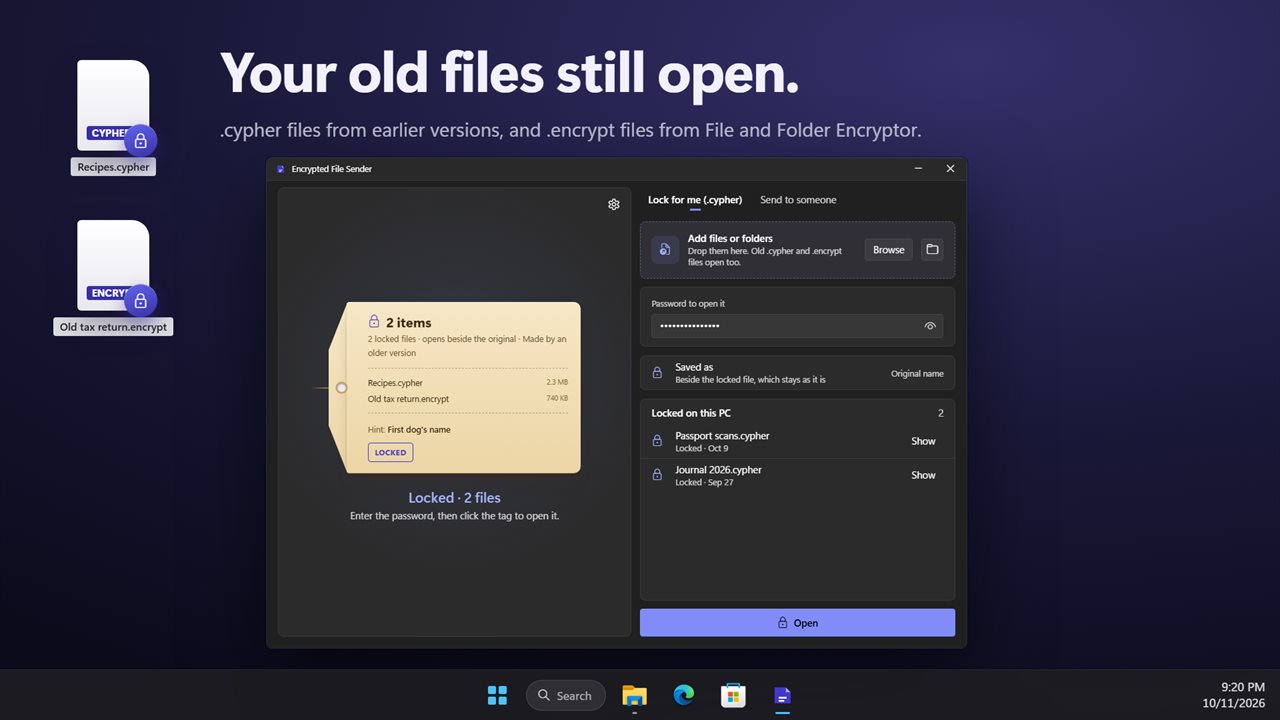
Task: Close the Encrypted File Sender window
Action: click(950, 169)
